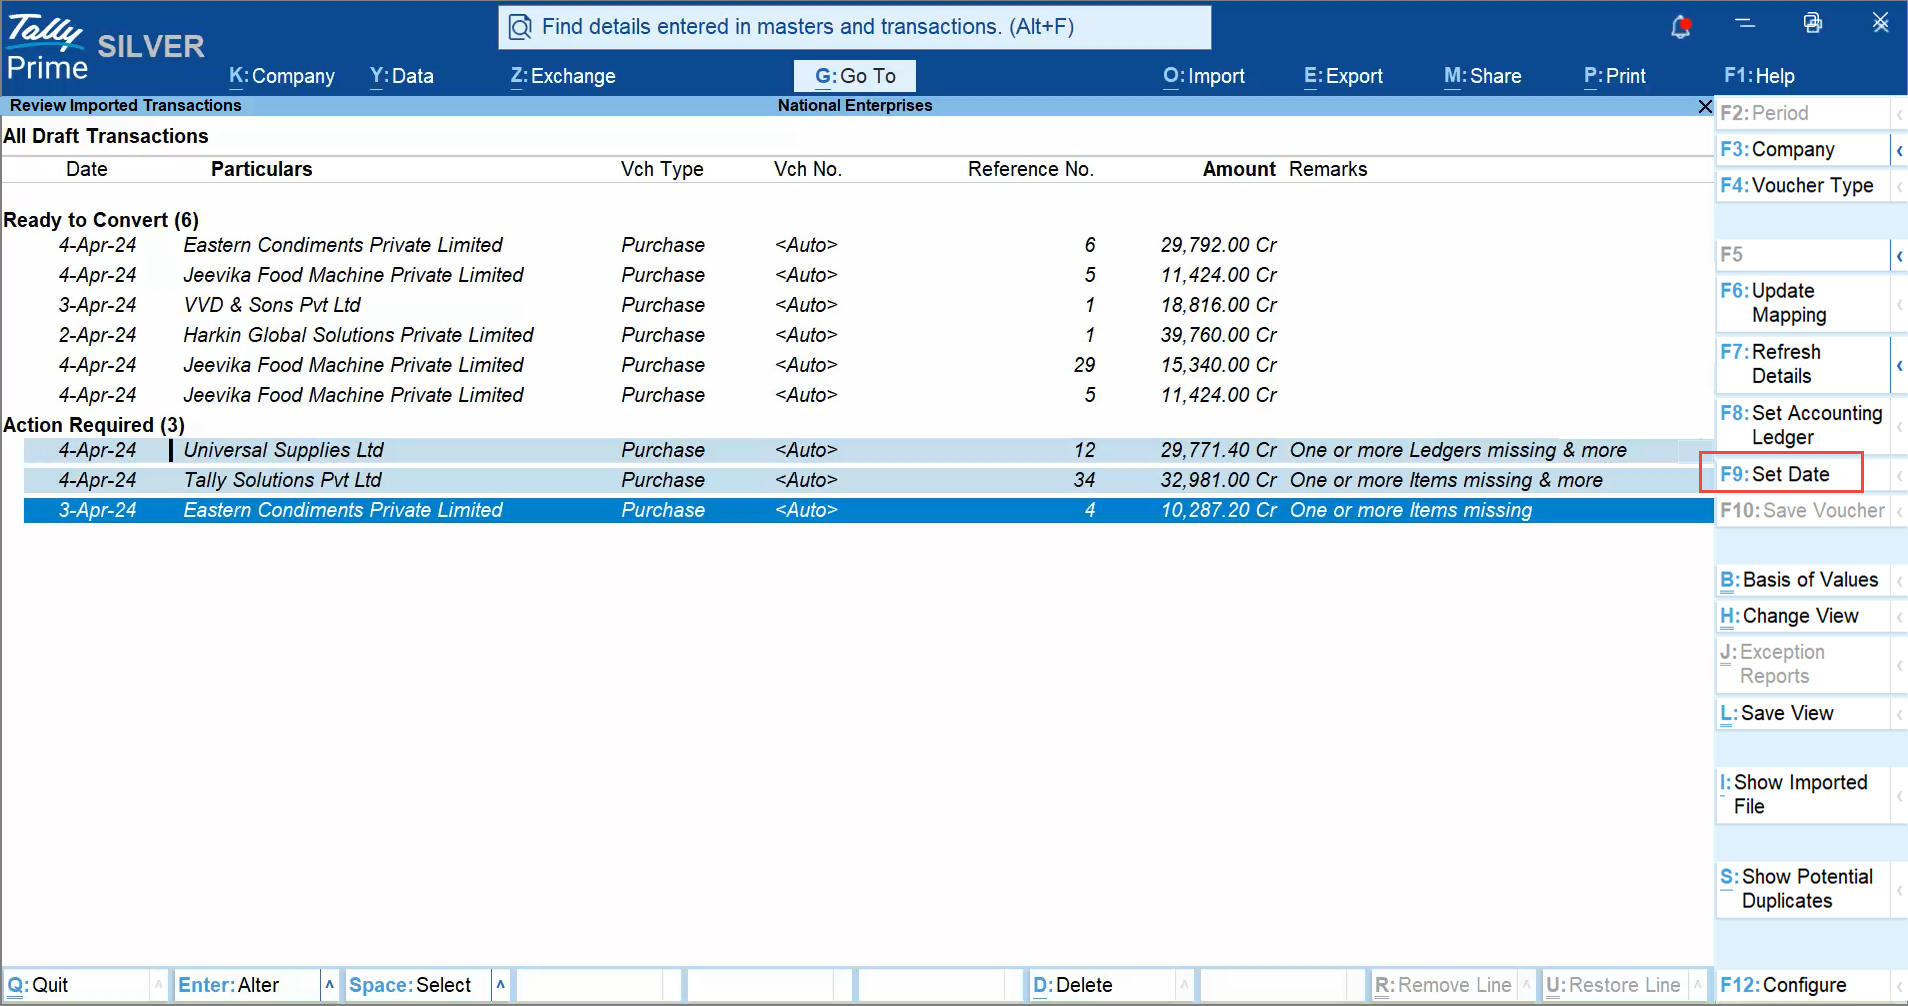
Task: Click the search magnifier icon in the find bar
Action: 520,27
